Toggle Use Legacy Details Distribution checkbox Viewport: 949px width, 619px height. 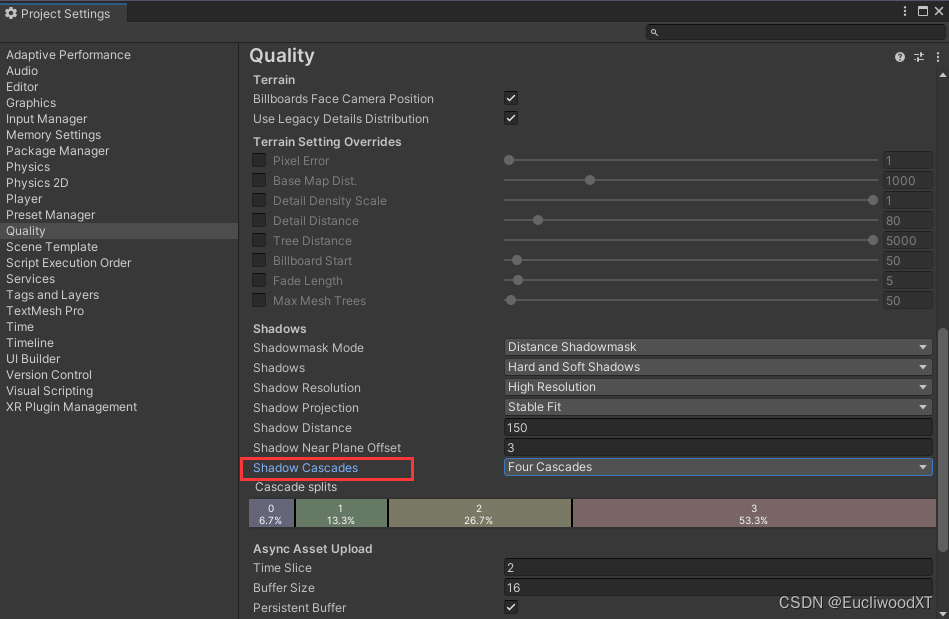pos(511,118)
